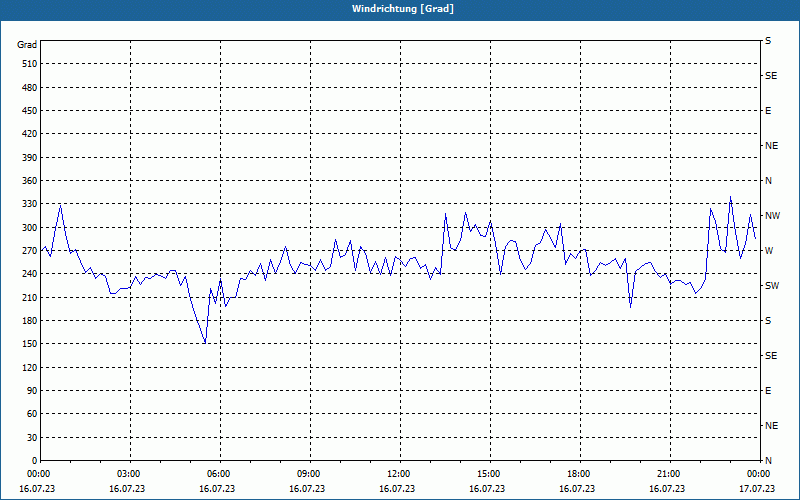Click the 16.07.23 date under 03:00
The width and height of the screenshot is (800, 500).
pos(127,489)
